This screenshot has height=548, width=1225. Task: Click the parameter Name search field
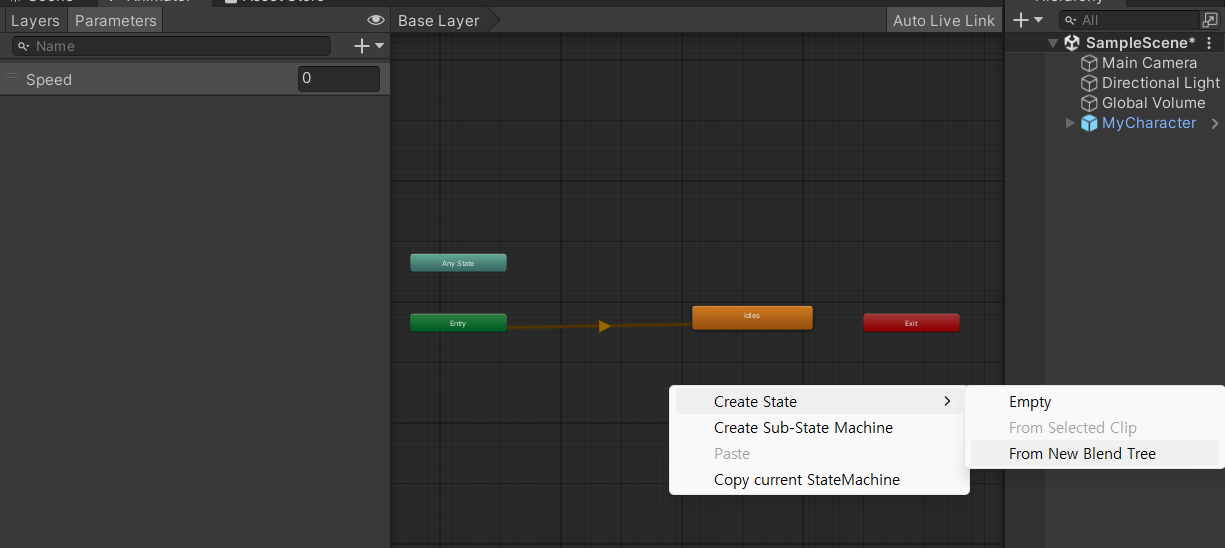pos(171,46)
